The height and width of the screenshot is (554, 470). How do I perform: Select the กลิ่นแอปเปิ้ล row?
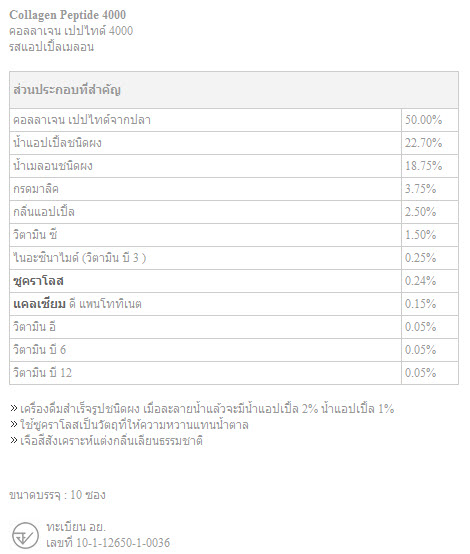point(234,212)
